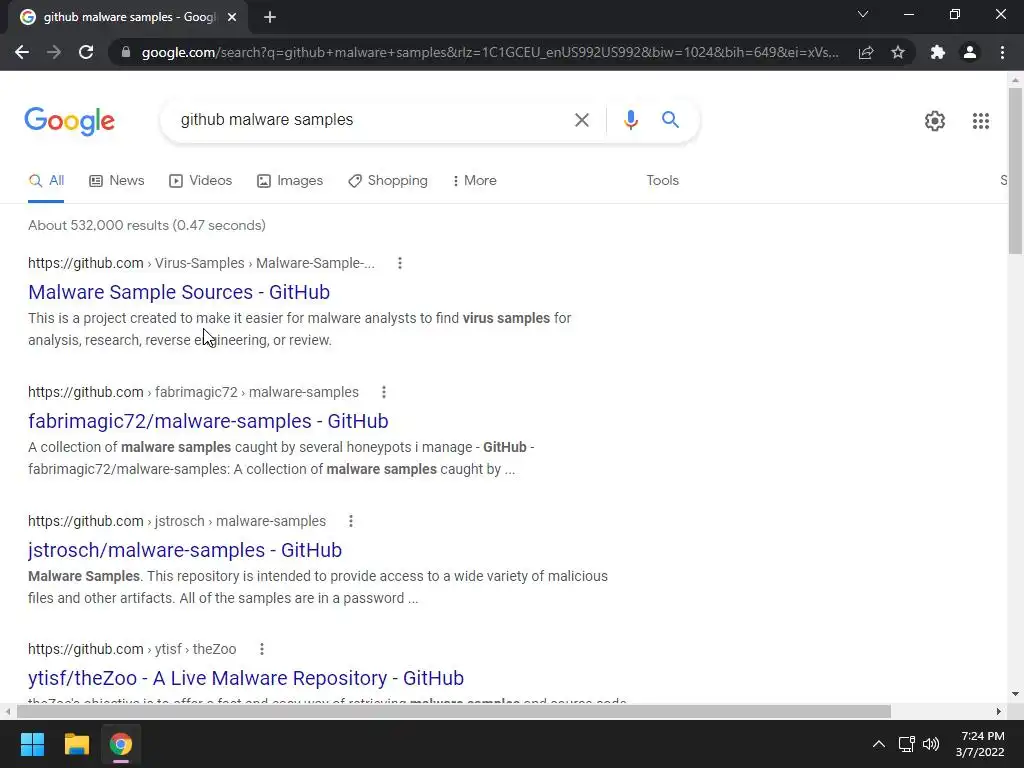Open the Chrome extensions puzzle icon

pyautogui.click(x=938, y=52)
